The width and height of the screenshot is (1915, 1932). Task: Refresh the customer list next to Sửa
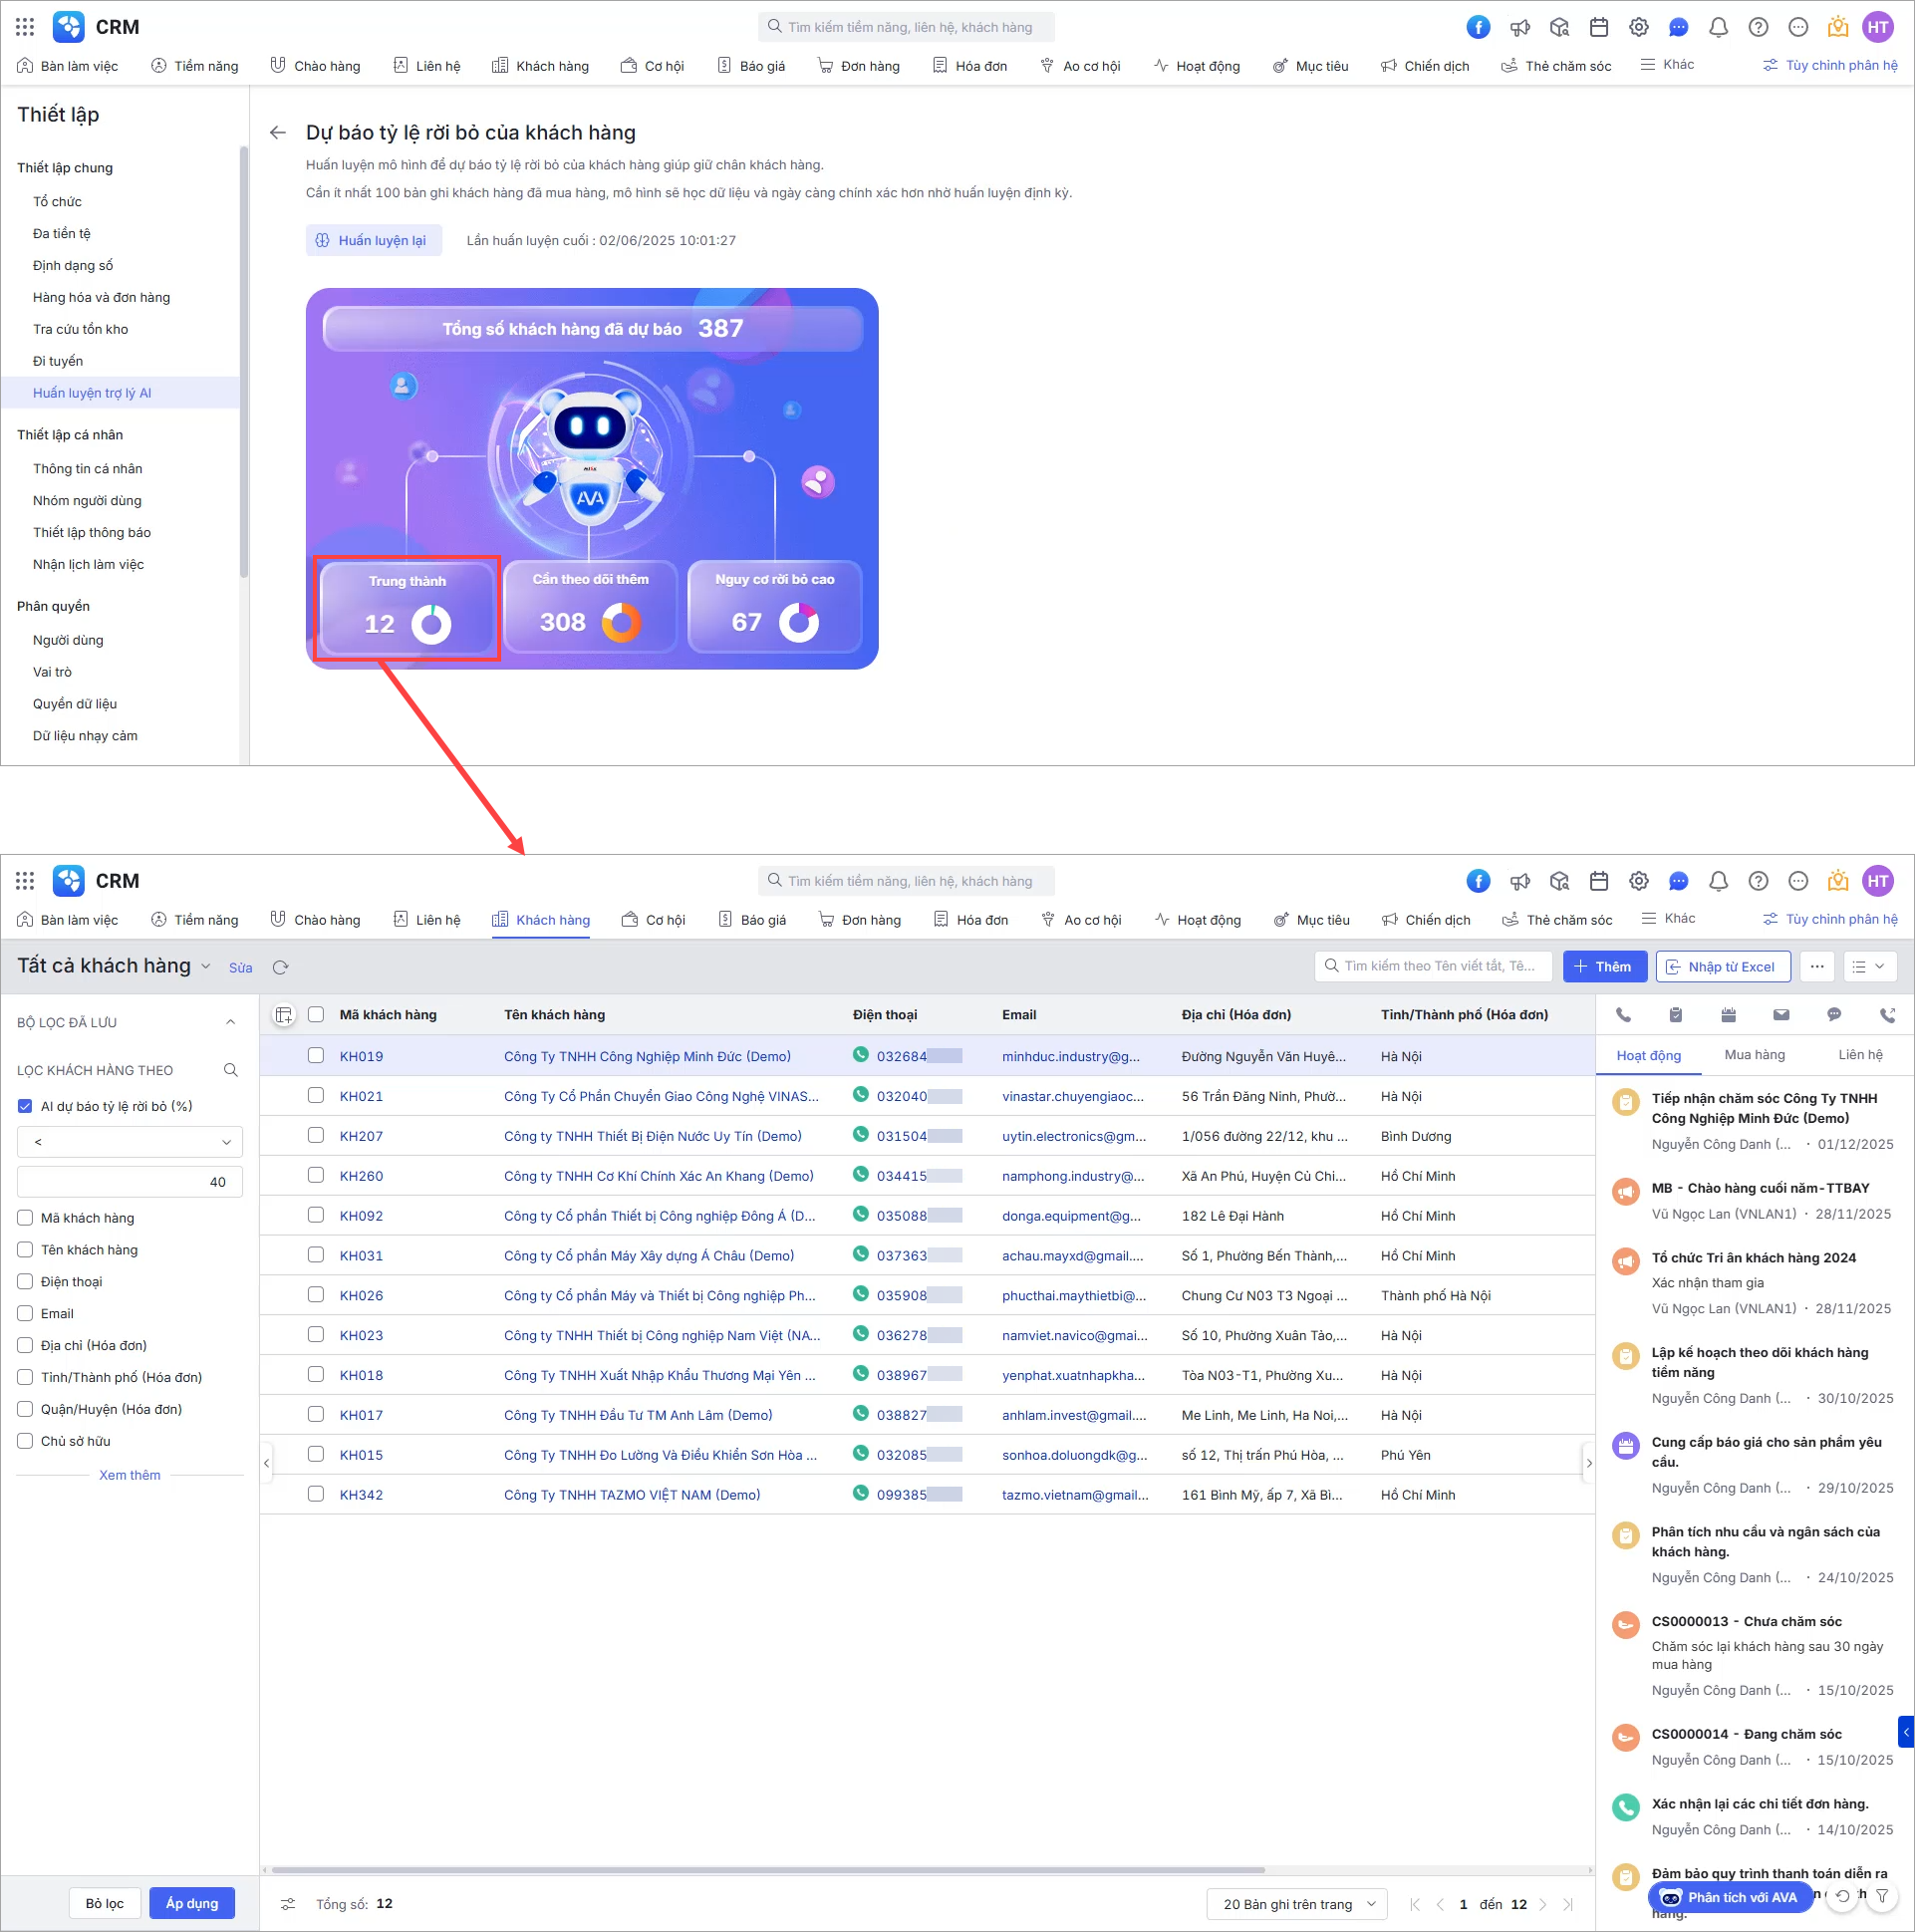[x=281, y=968]
